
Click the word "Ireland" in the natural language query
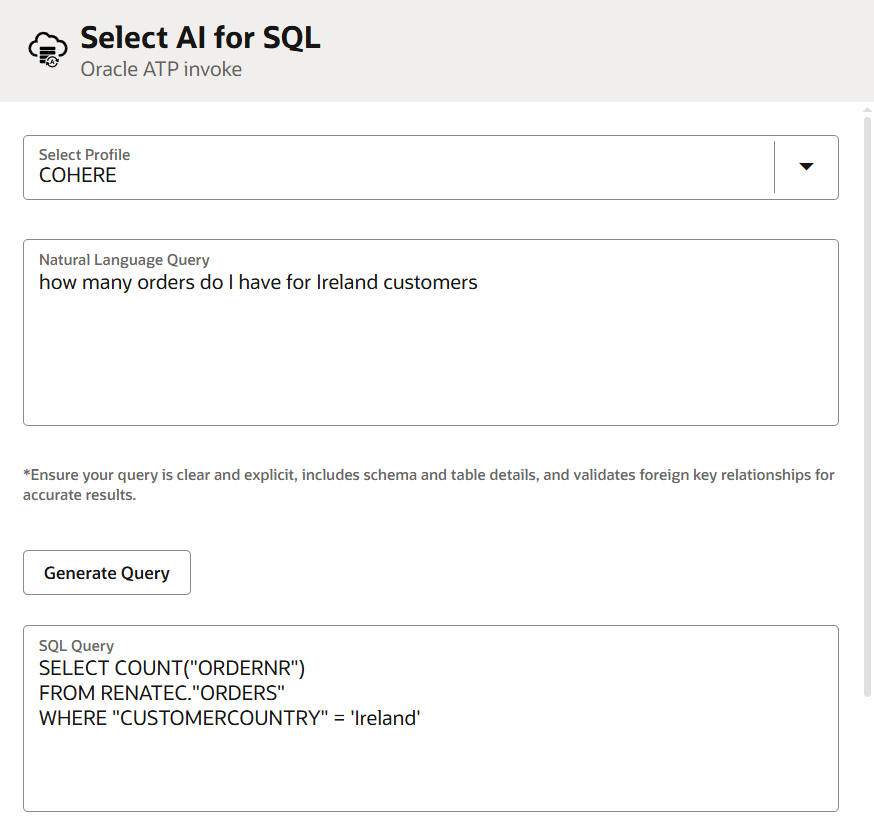click(347, 283)
